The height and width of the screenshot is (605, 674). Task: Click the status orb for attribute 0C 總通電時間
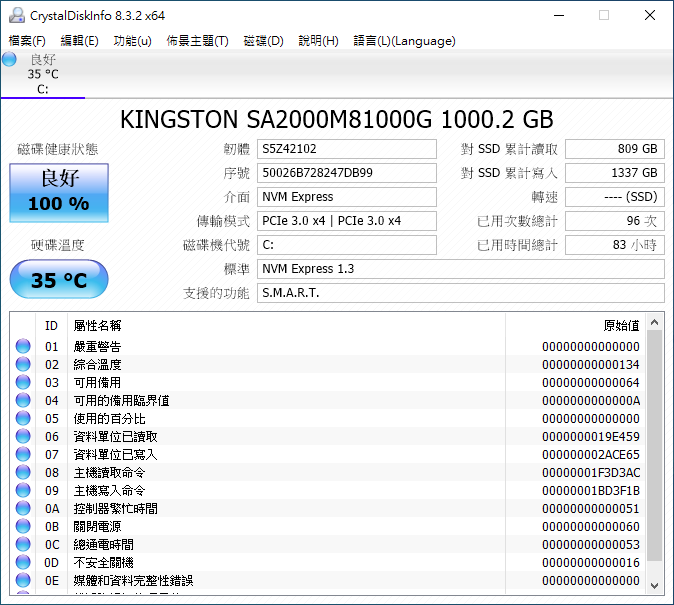pos(23,544)
